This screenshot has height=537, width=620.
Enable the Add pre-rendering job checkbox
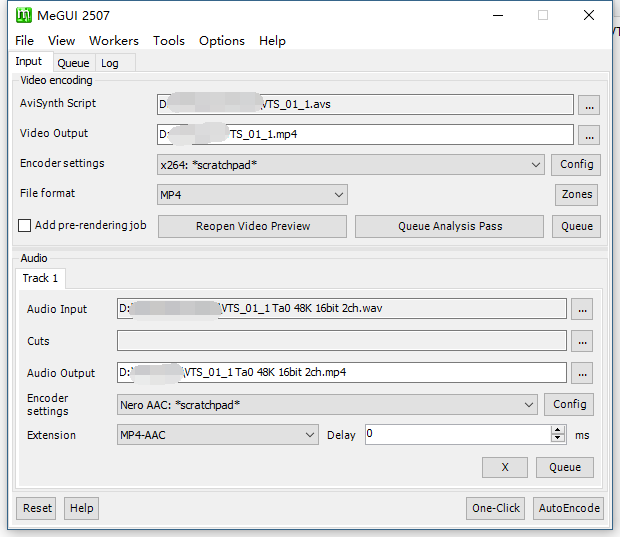coord(25,226)
